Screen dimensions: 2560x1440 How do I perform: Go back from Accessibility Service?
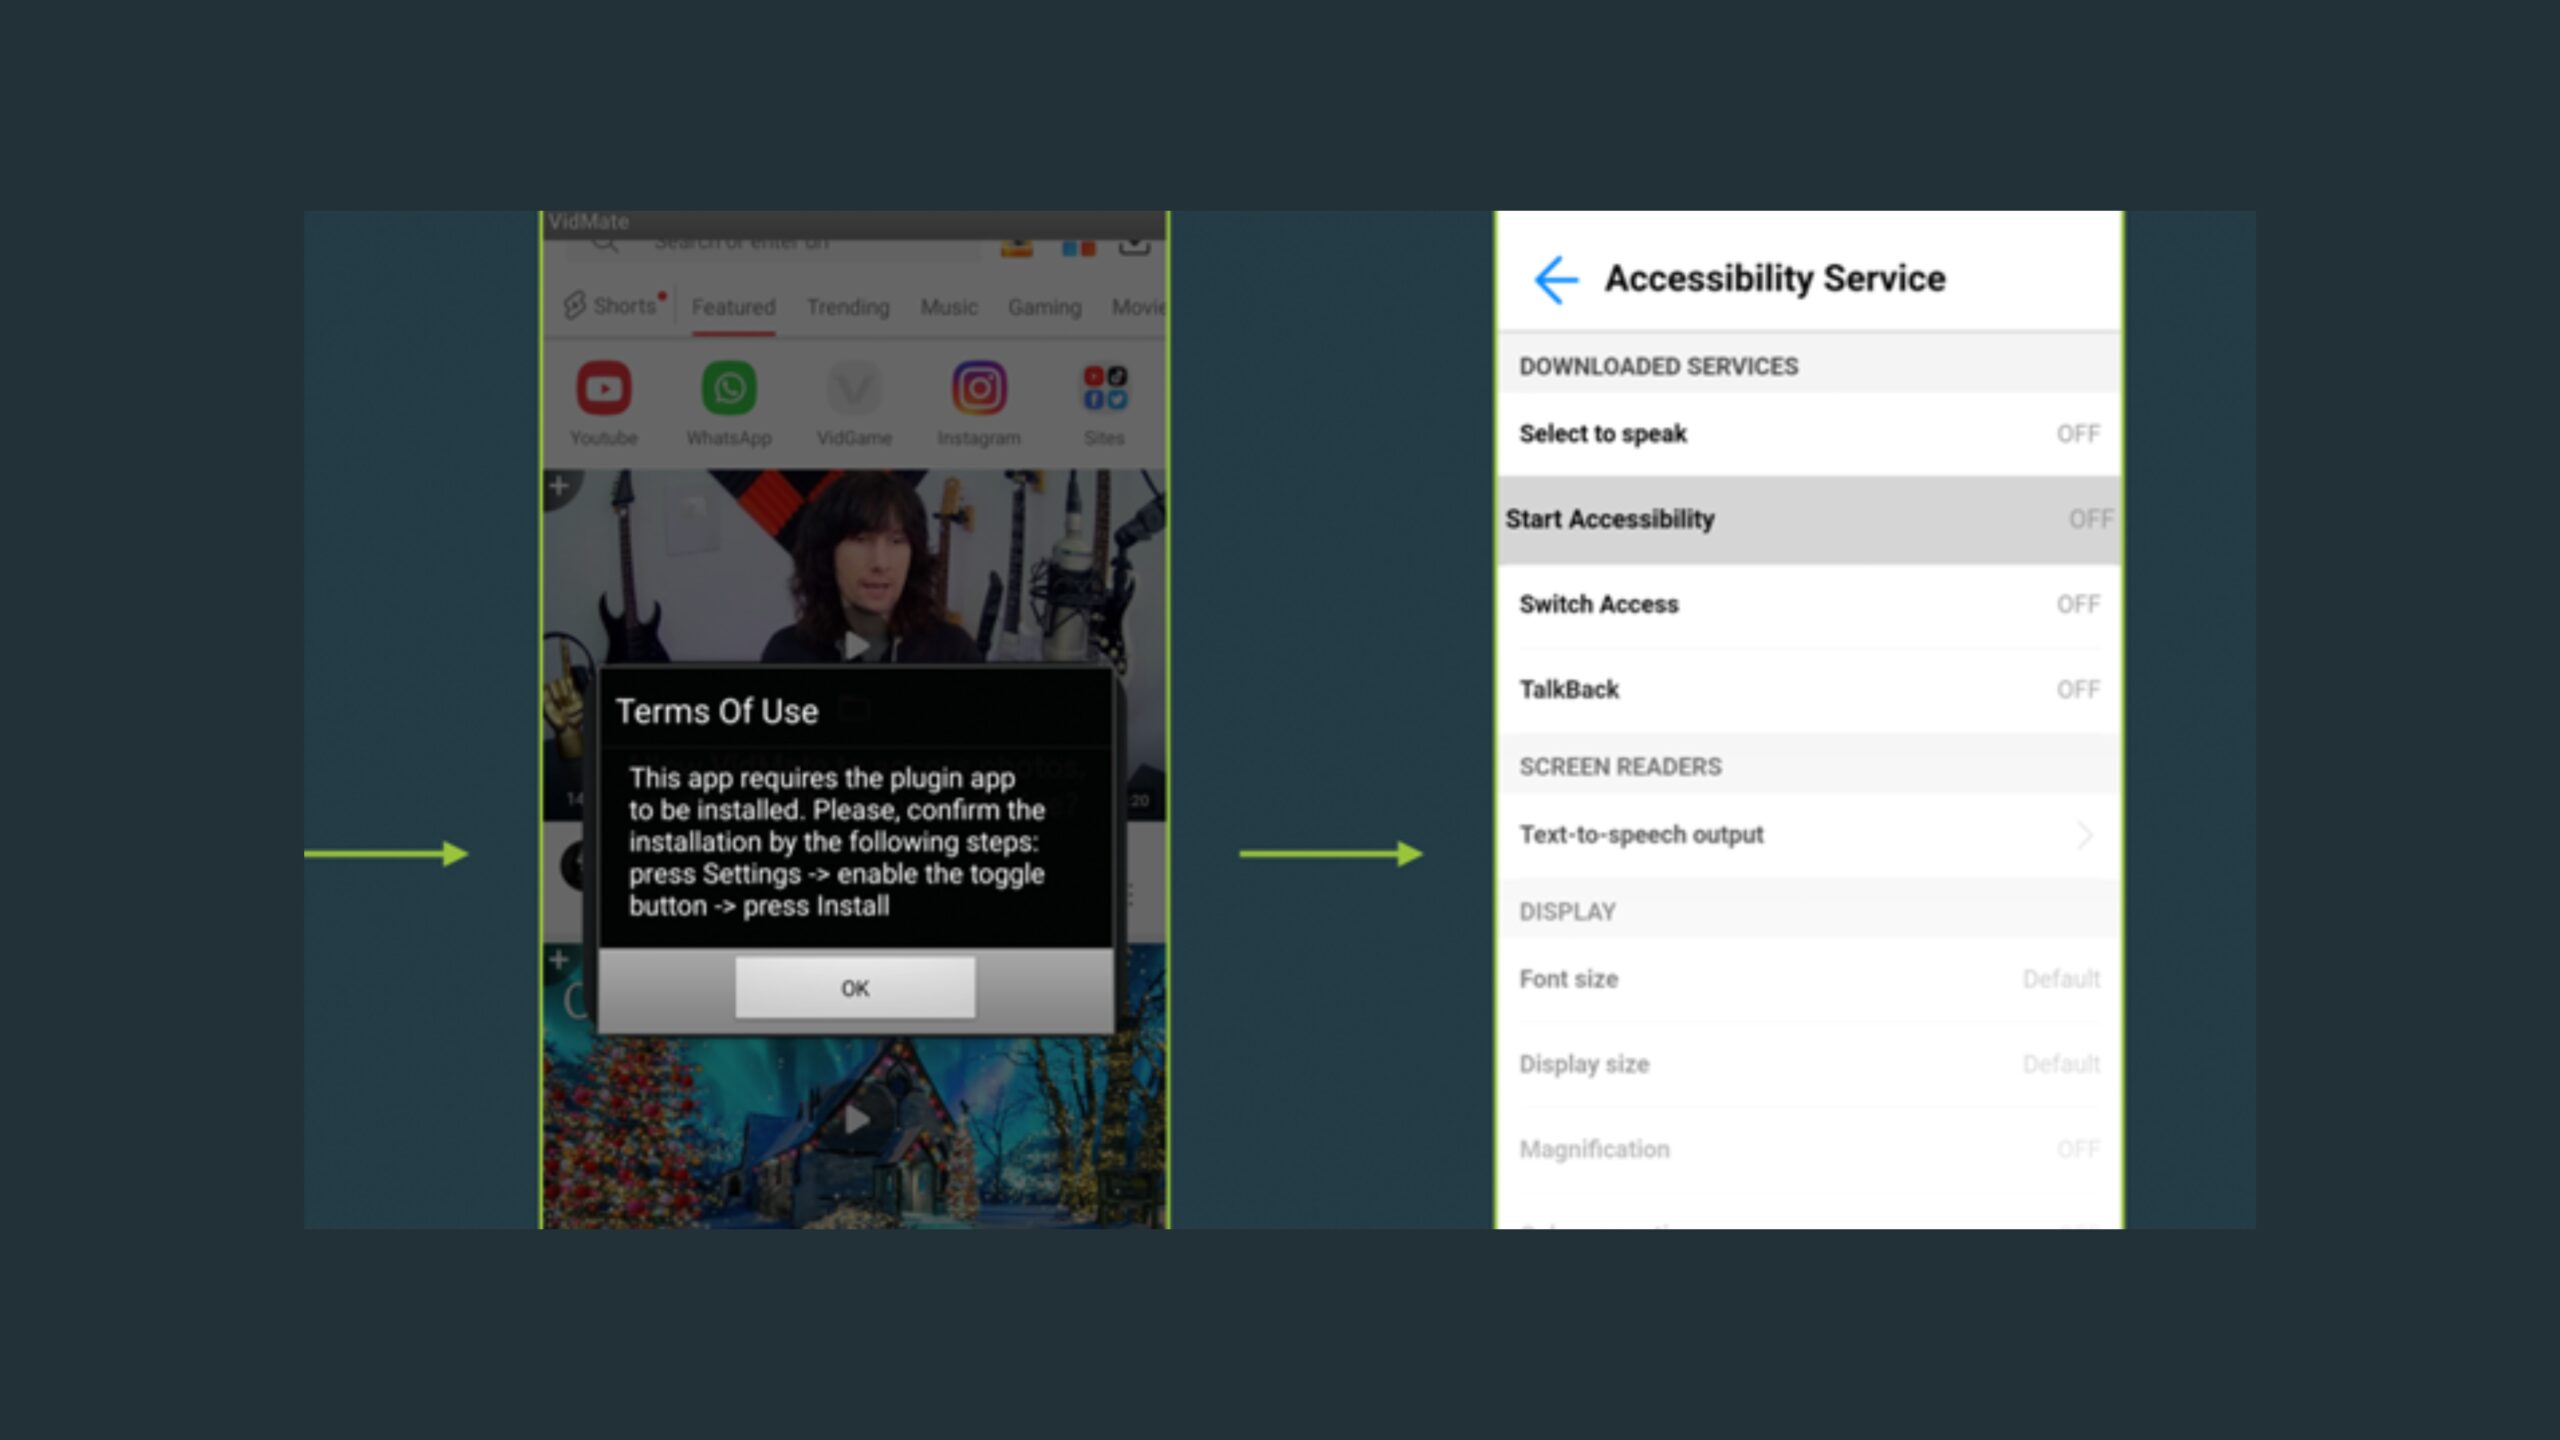click(1556, 279)
